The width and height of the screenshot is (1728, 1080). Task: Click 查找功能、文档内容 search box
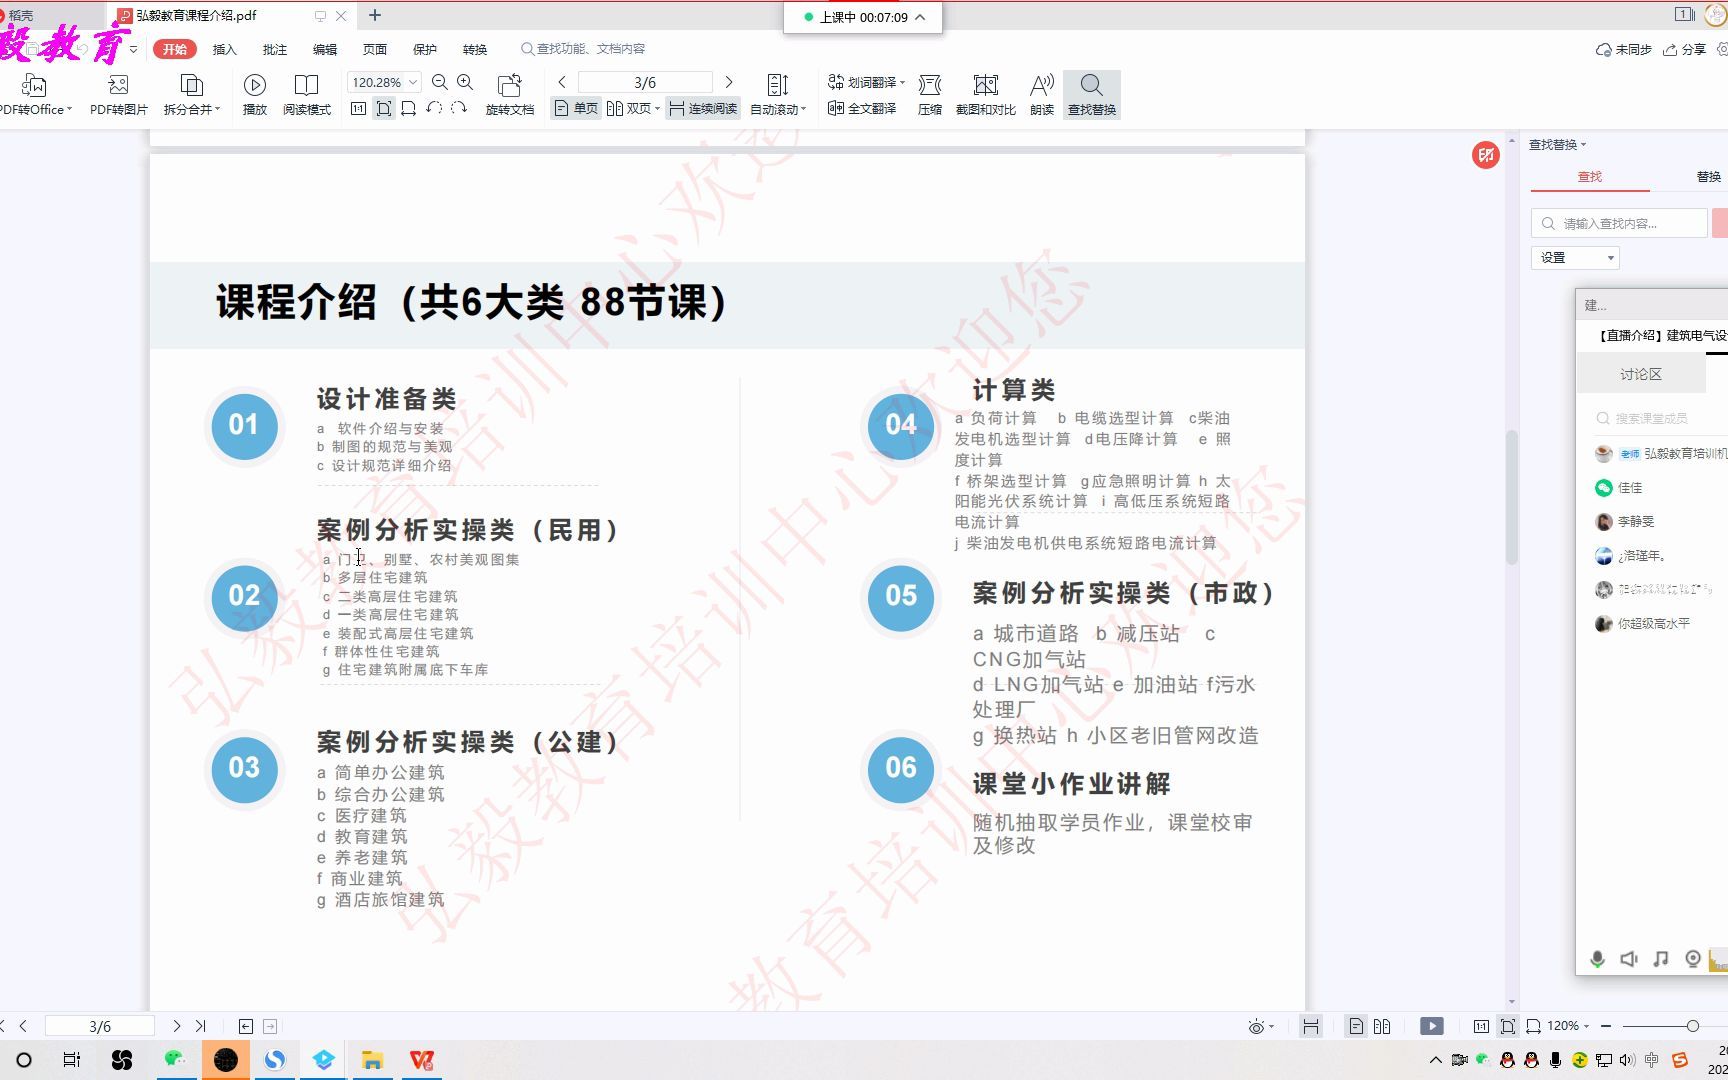583,49
